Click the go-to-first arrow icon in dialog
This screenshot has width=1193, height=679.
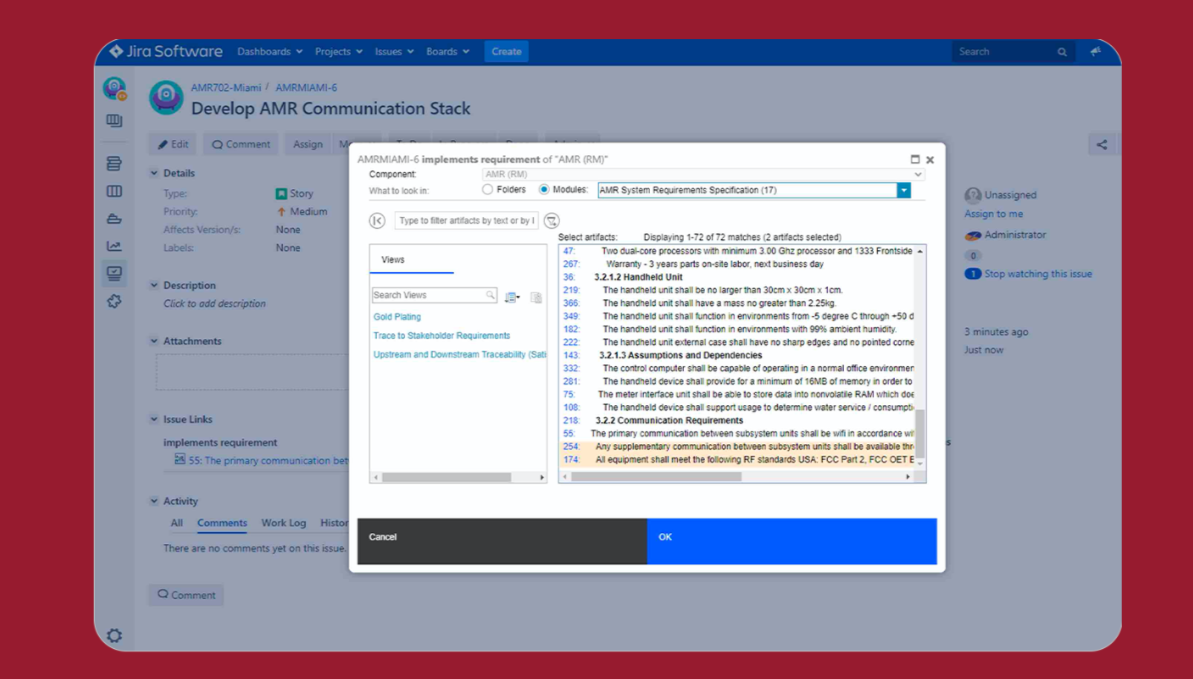(x=377, y=221)
